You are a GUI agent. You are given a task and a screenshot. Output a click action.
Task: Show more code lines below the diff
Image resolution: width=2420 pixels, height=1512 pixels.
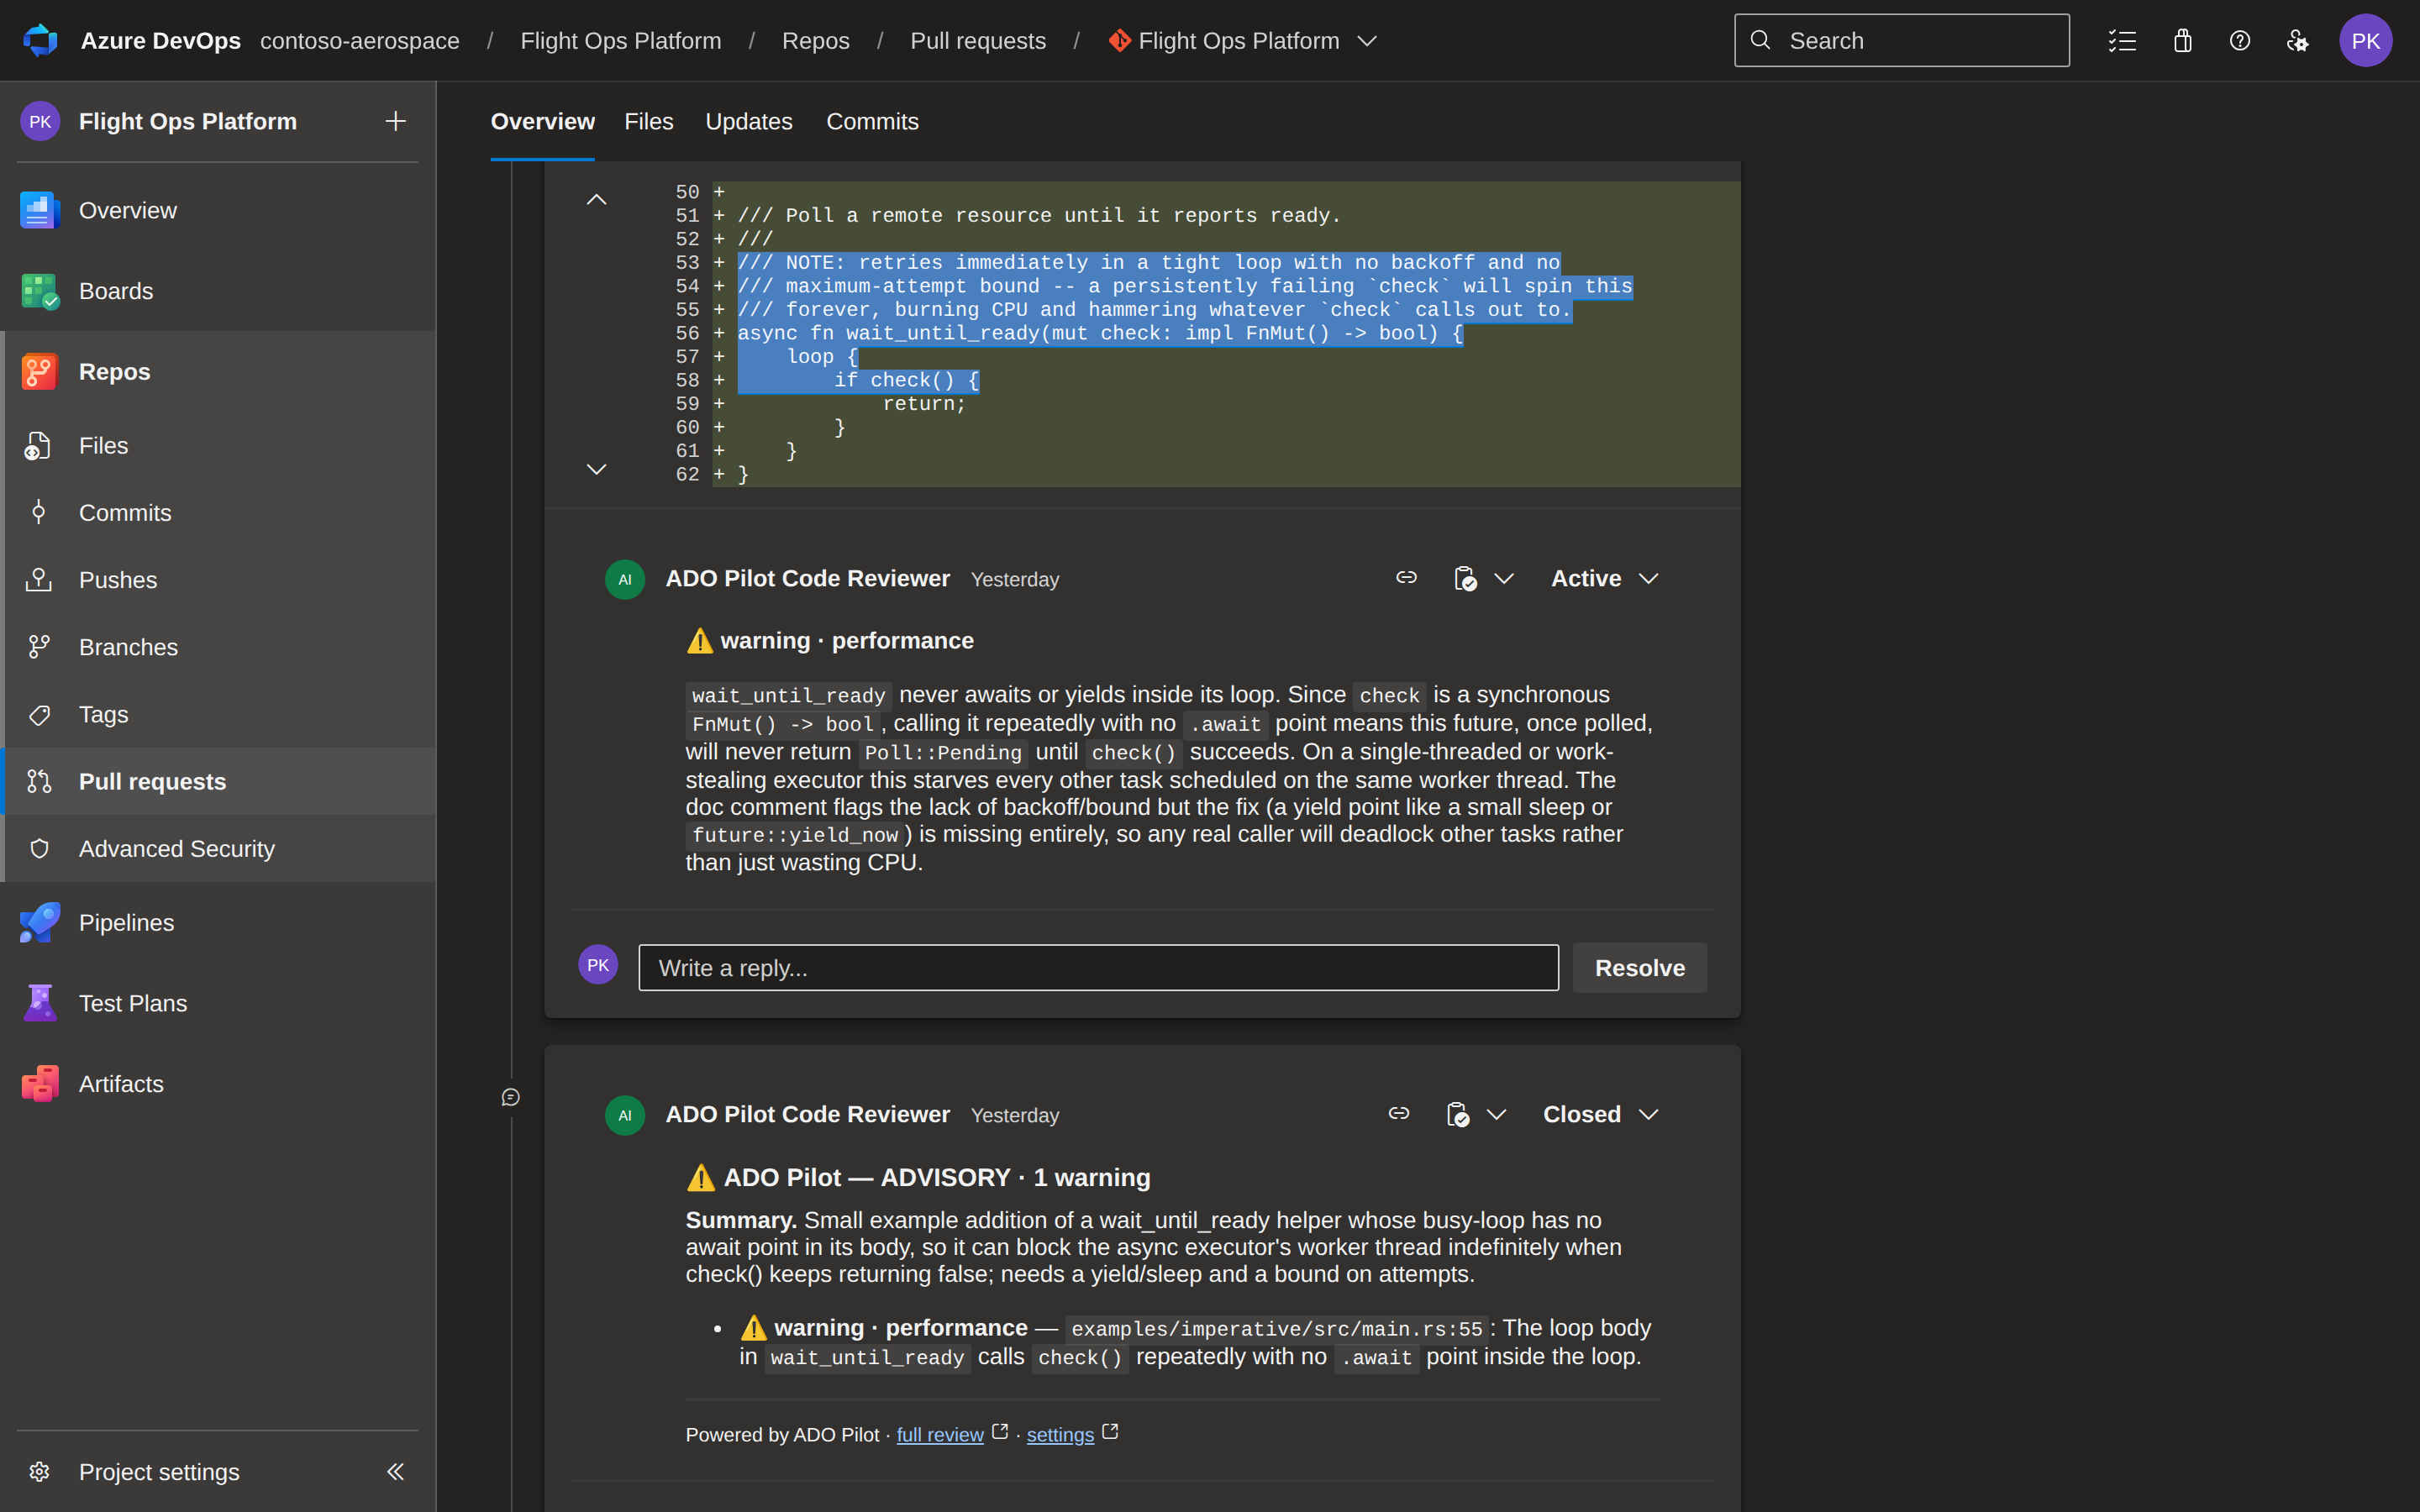596,469
